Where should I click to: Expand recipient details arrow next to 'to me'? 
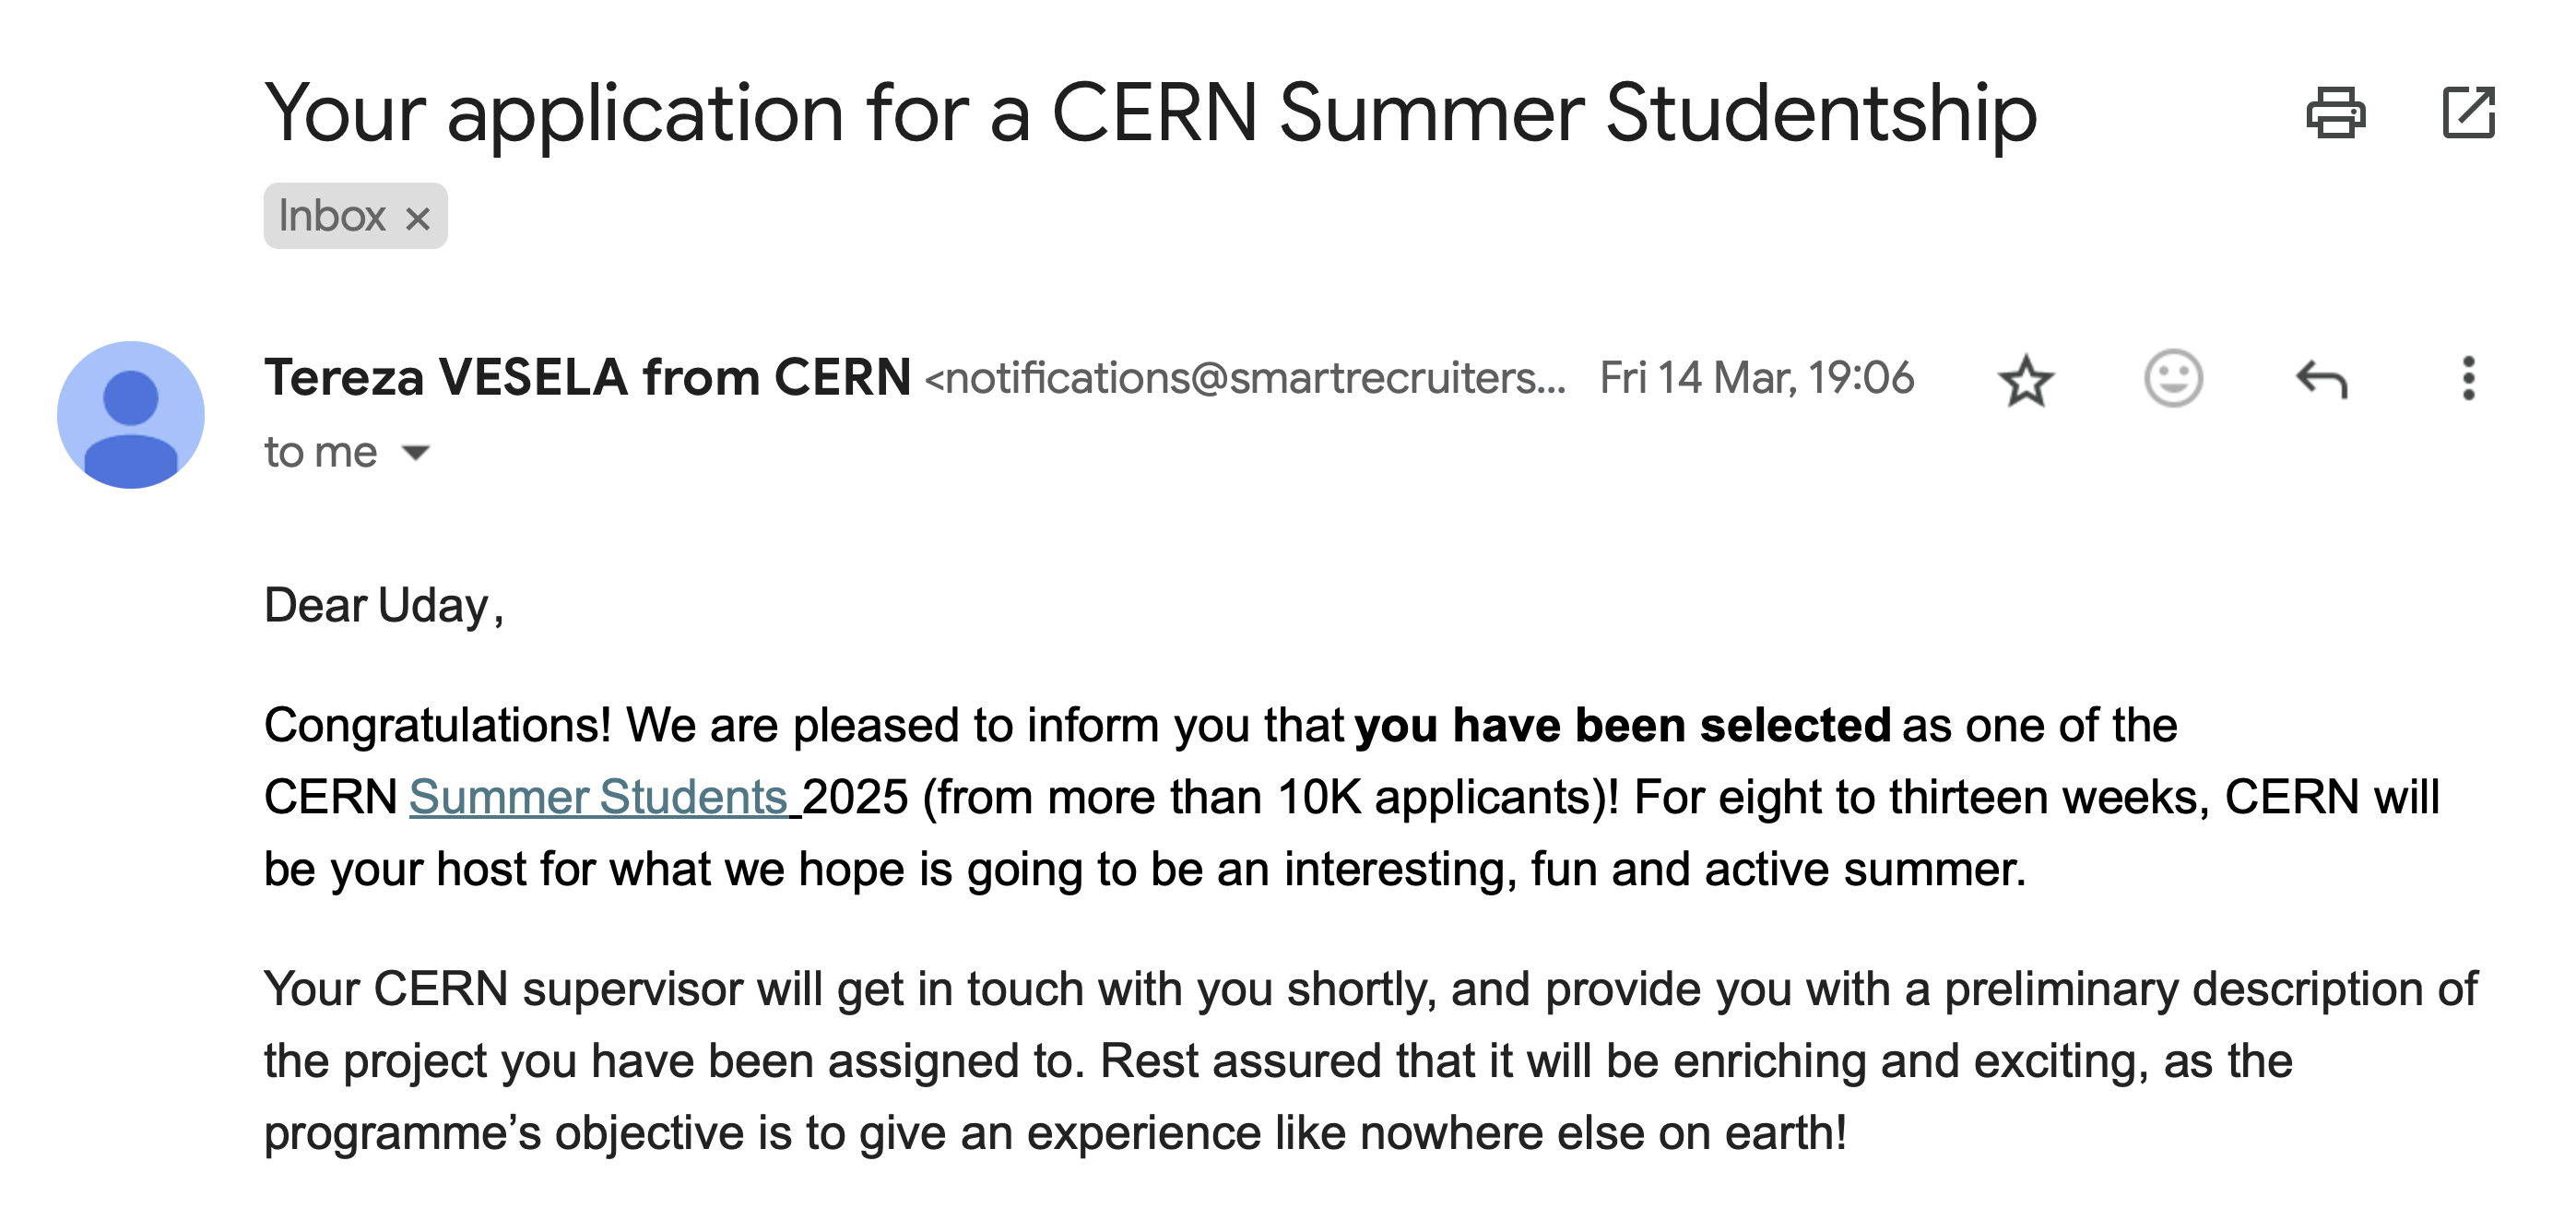pos(415,453)
